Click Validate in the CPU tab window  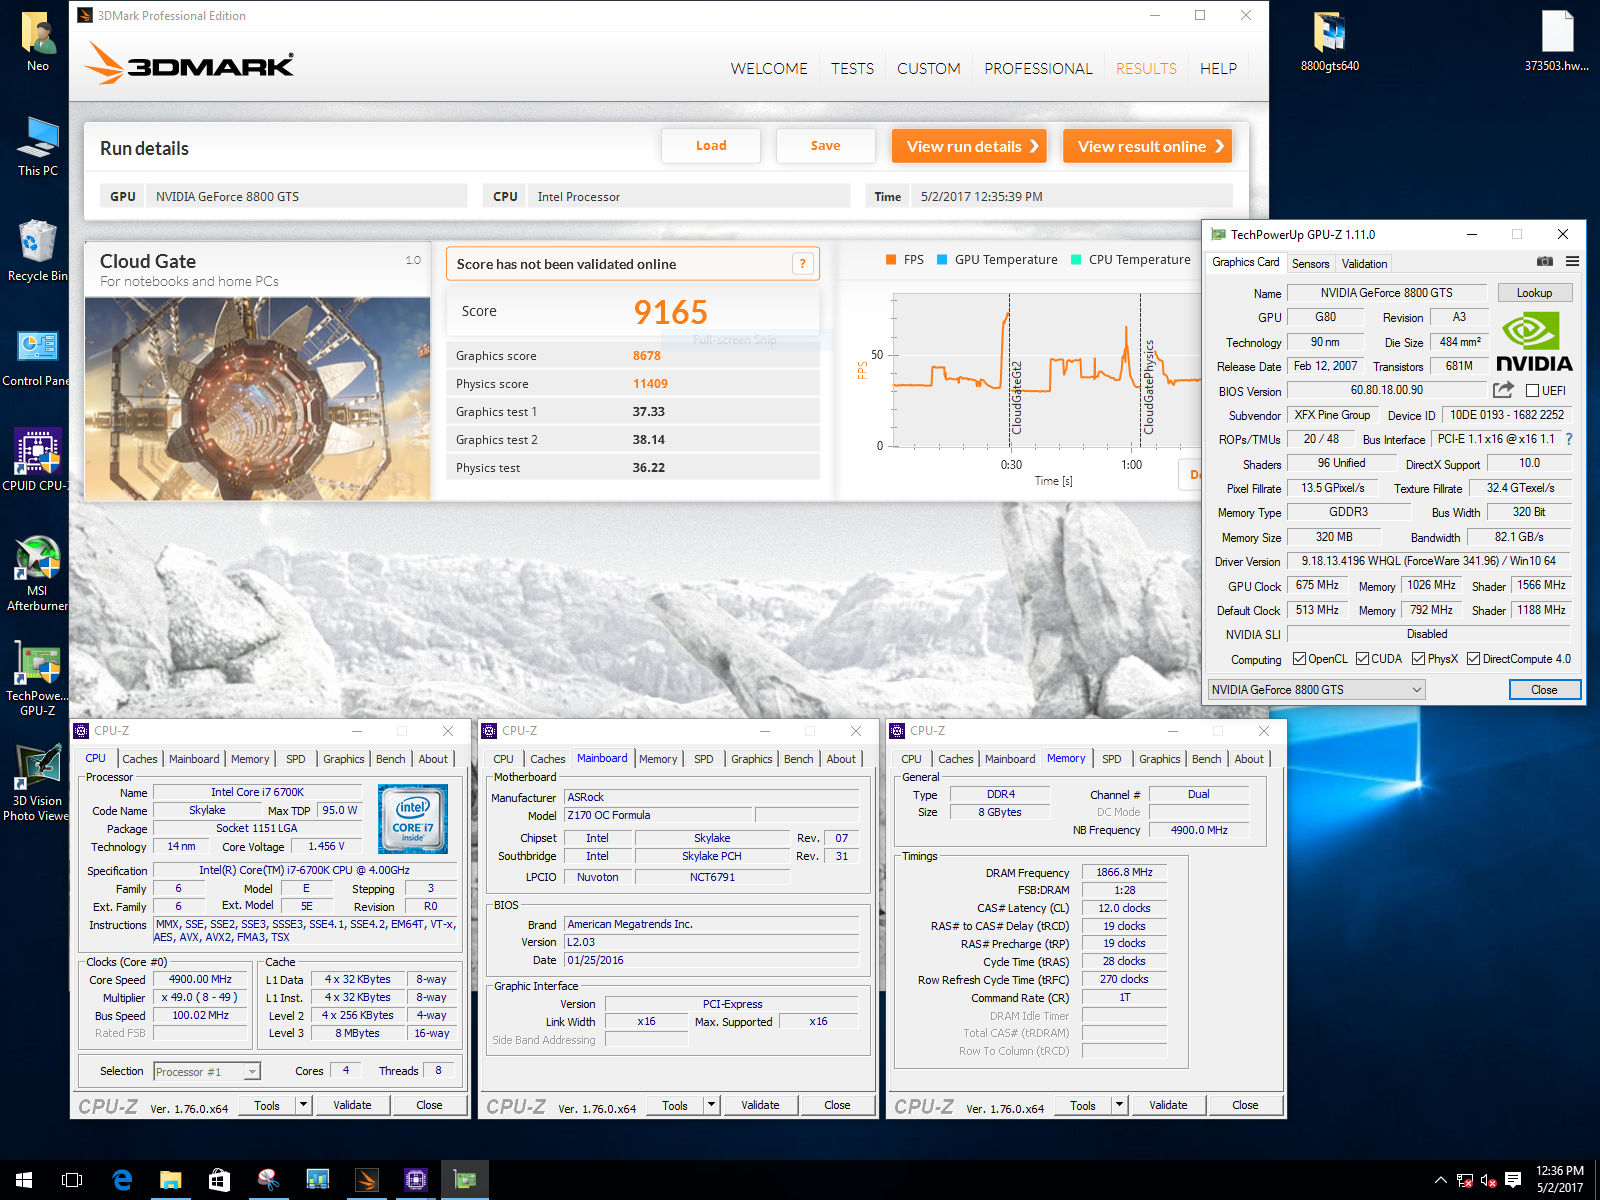352,1105
